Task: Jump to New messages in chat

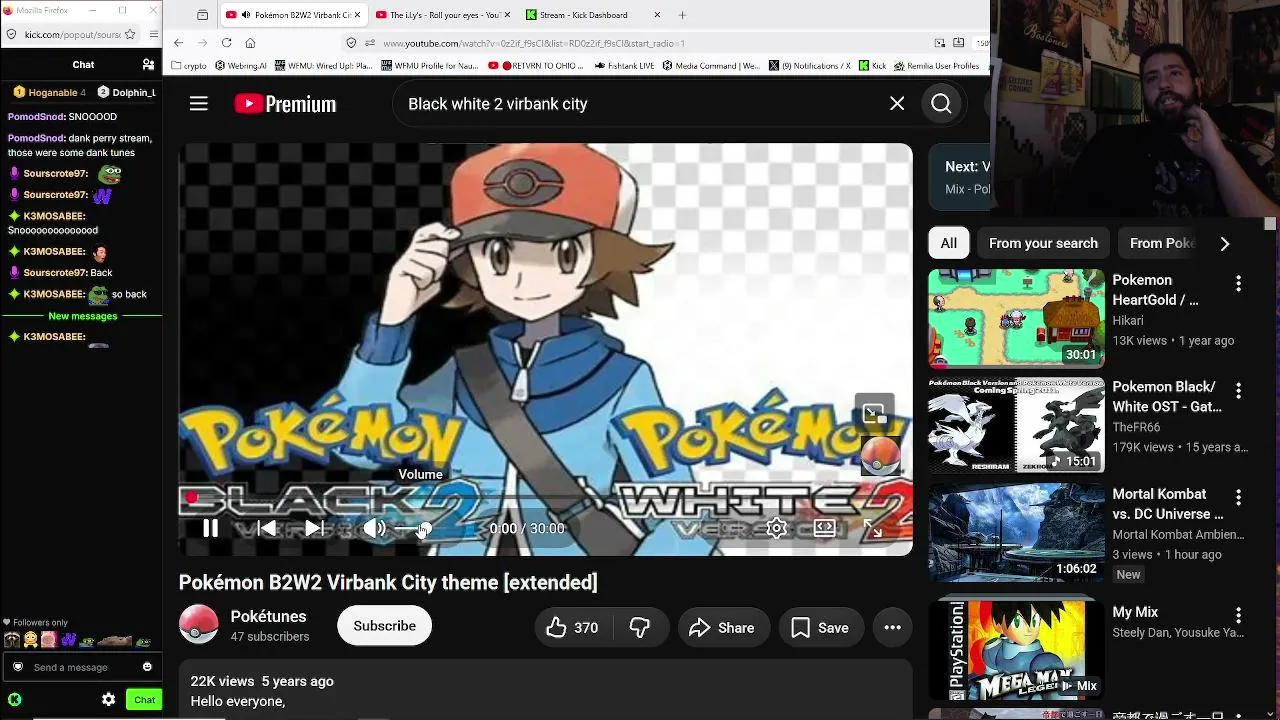Action: click(x=83, y=316)
